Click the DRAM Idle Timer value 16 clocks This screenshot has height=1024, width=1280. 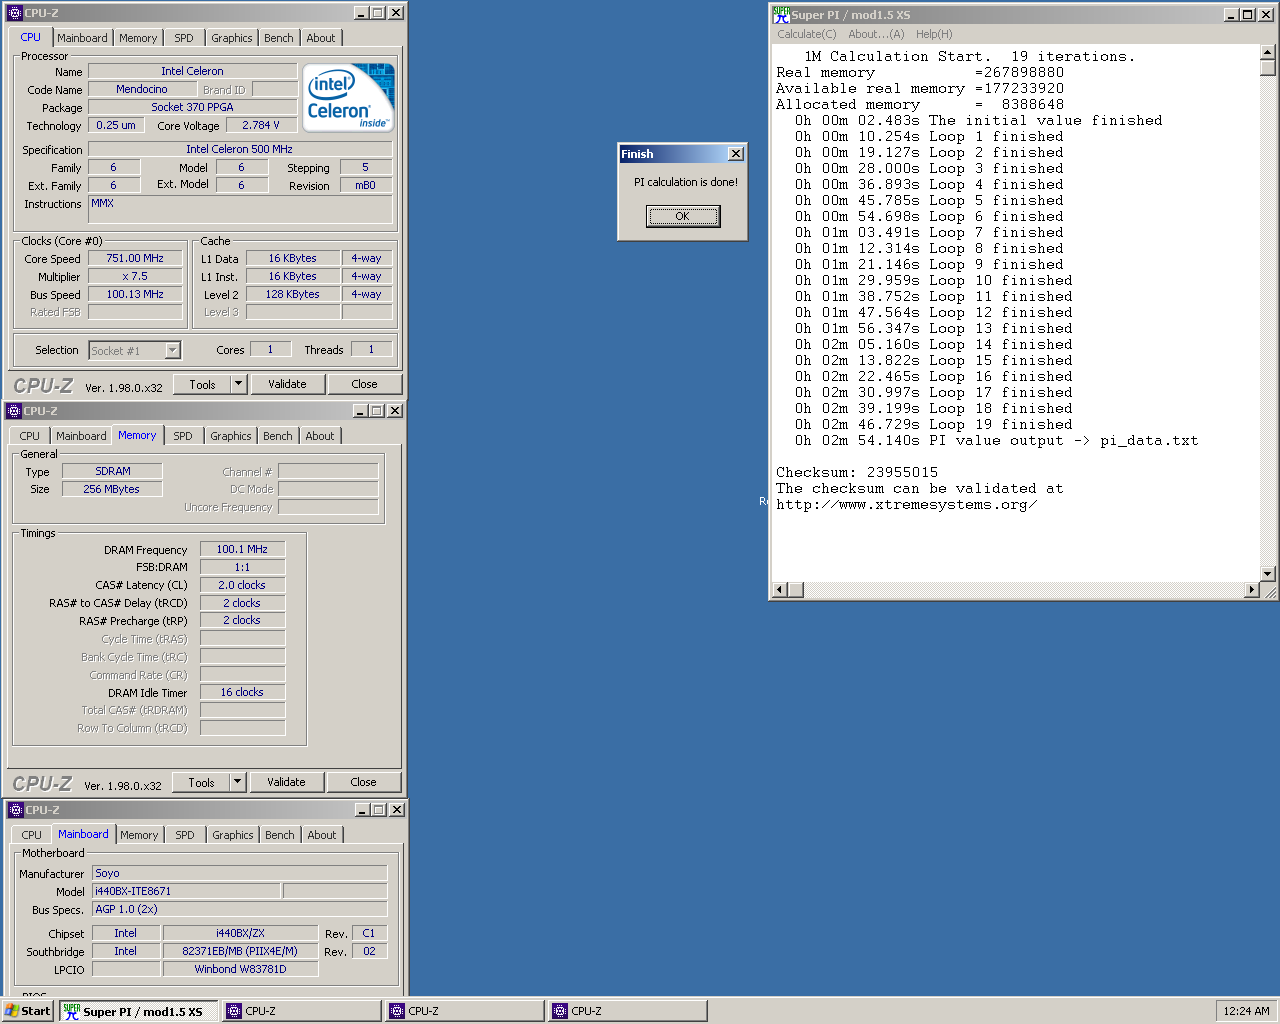point(243,692)
